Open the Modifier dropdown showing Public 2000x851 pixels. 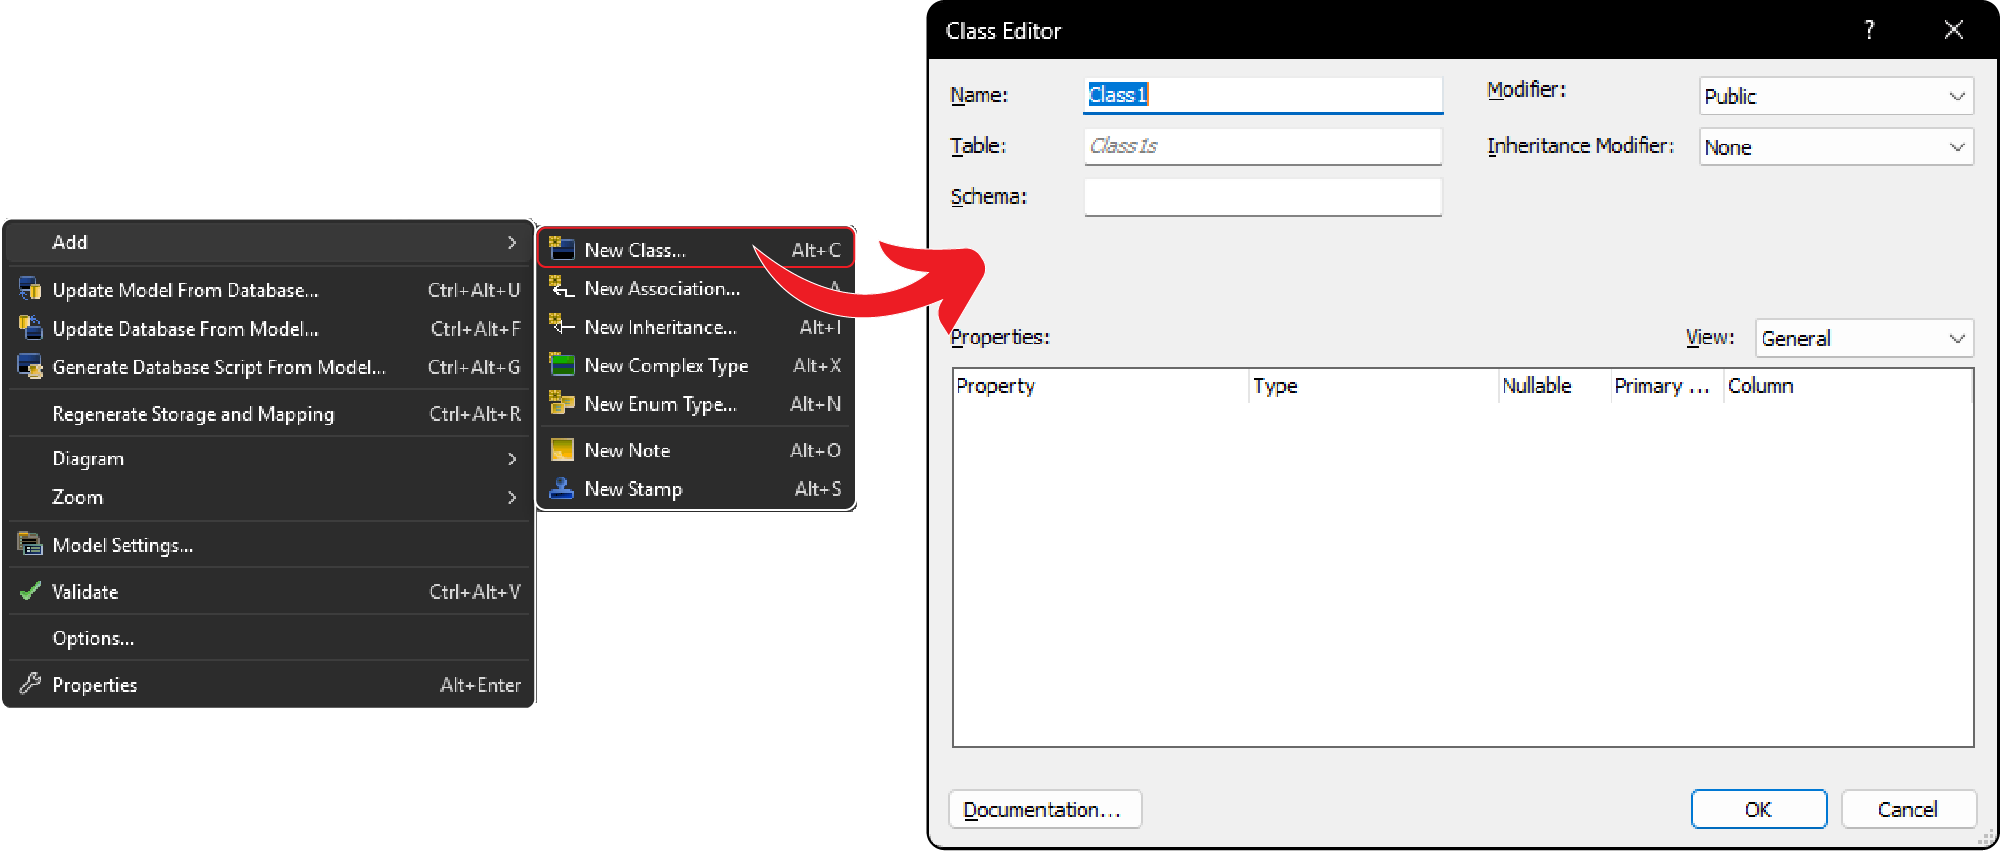(x=1836, y=96)
